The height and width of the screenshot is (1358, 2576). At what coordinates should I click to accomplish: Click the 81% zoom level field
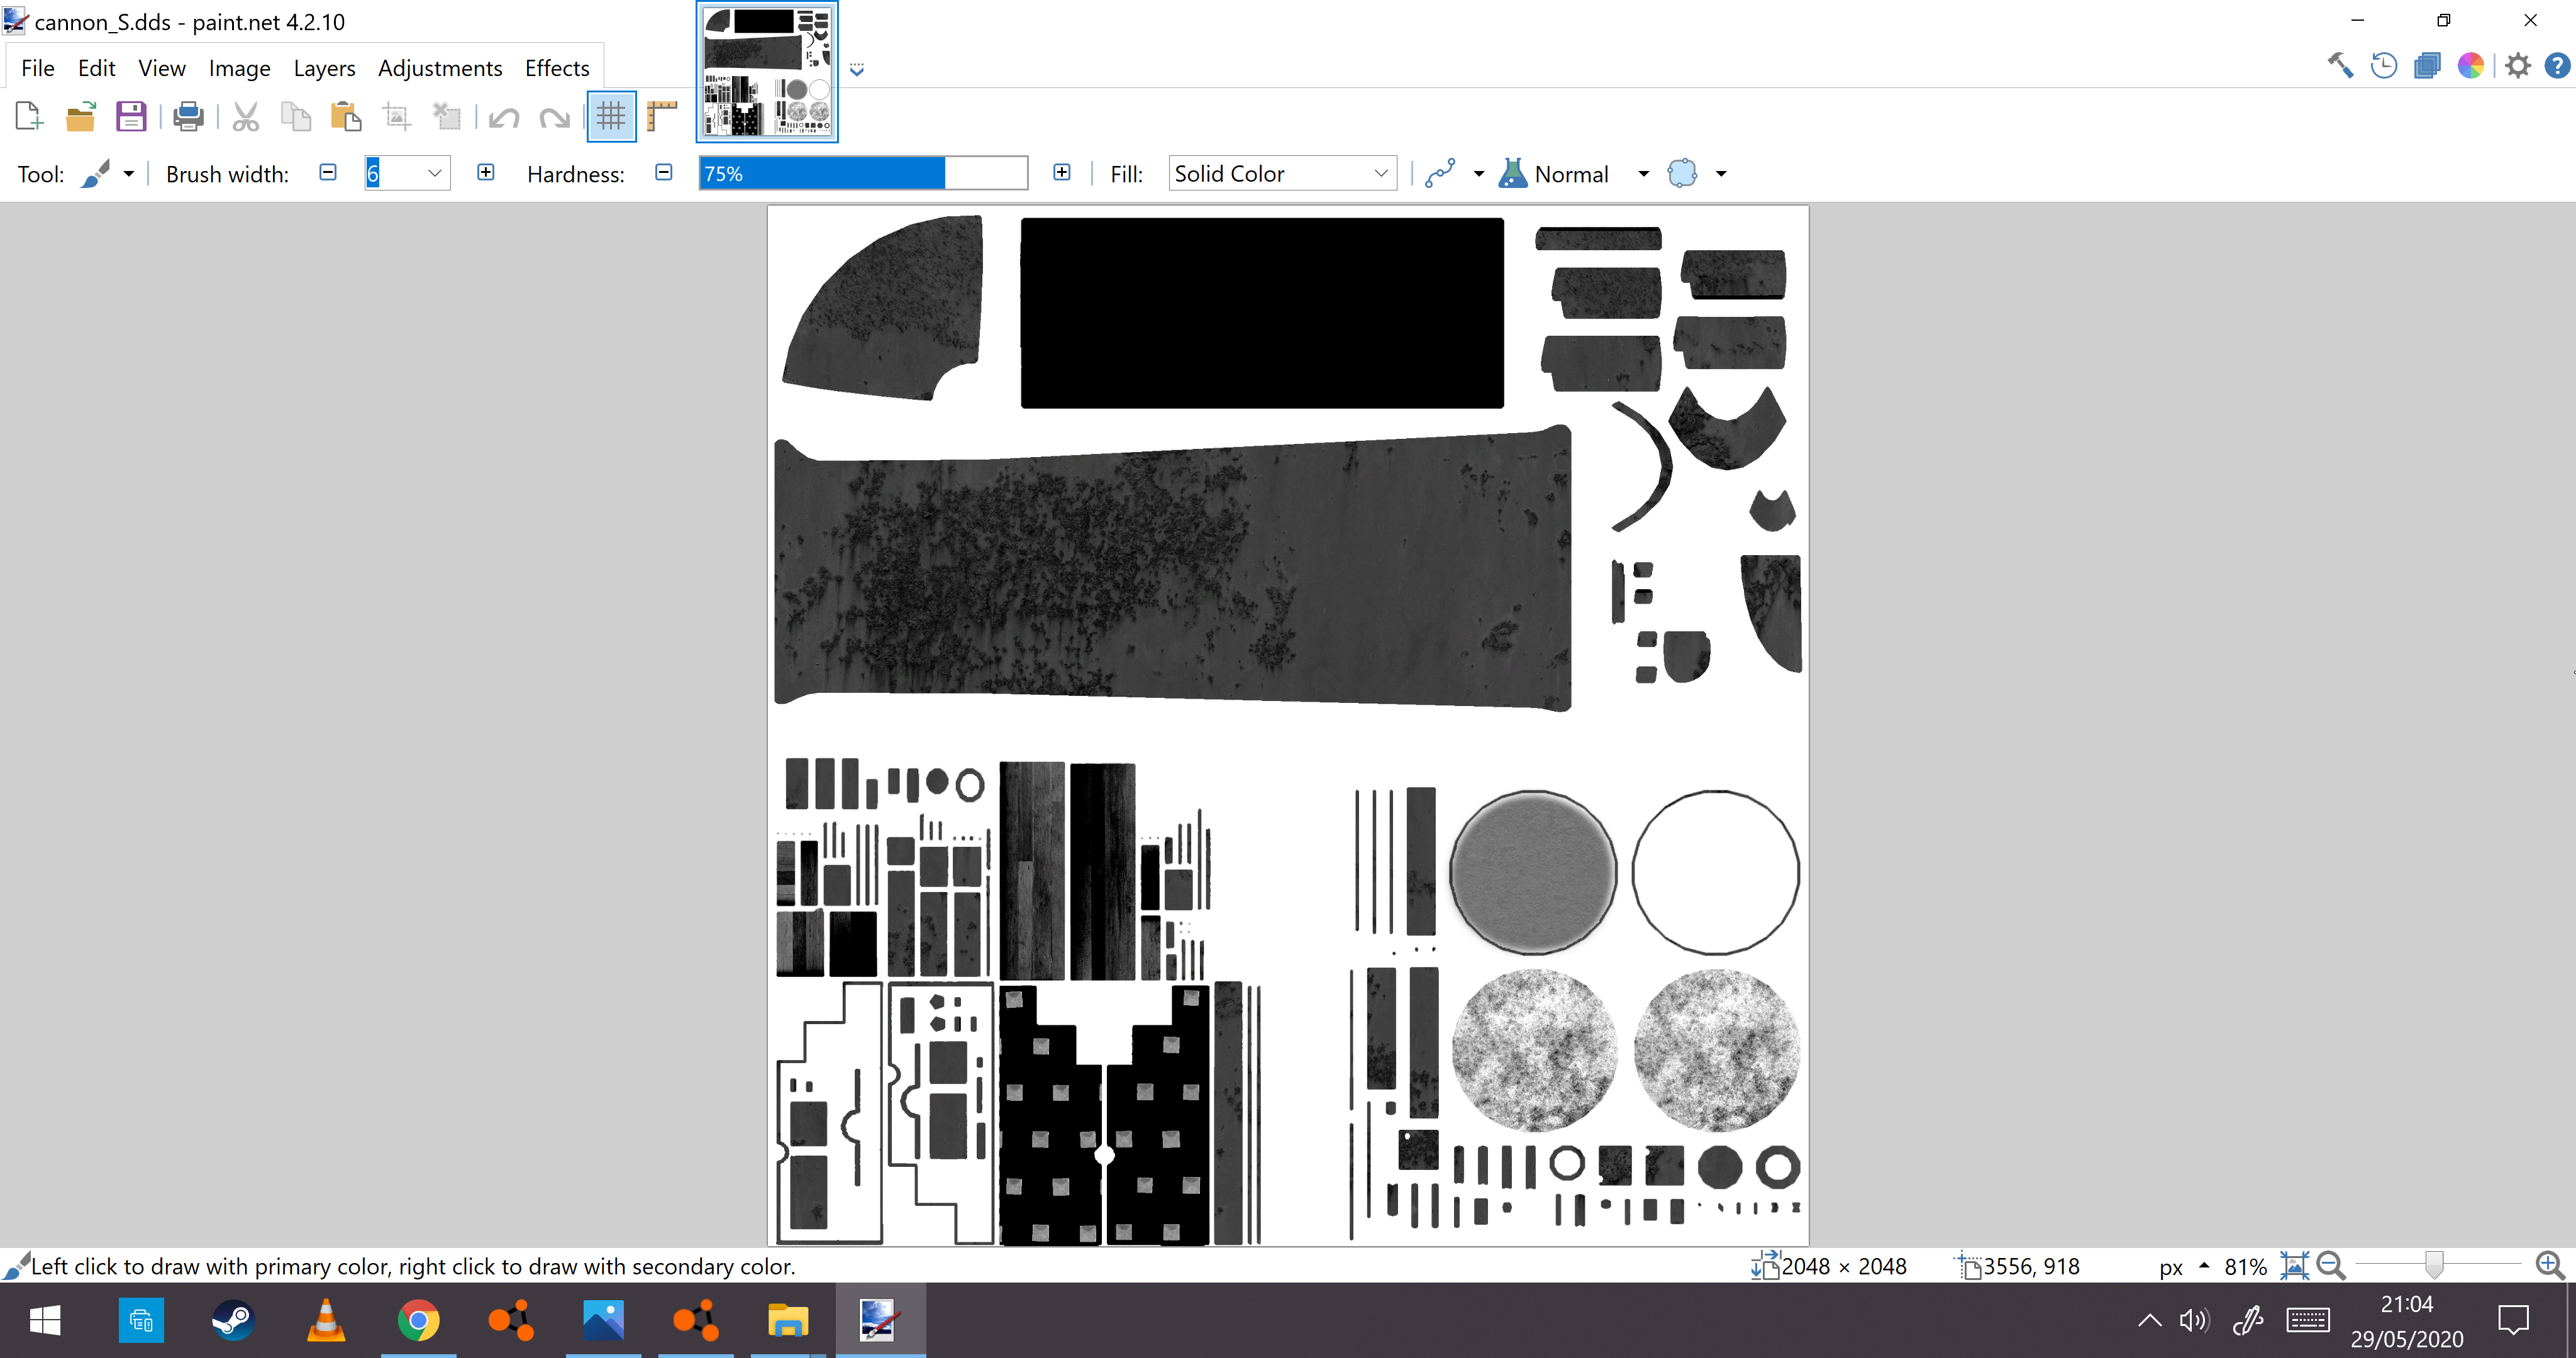click(x=2245, y=1267)
